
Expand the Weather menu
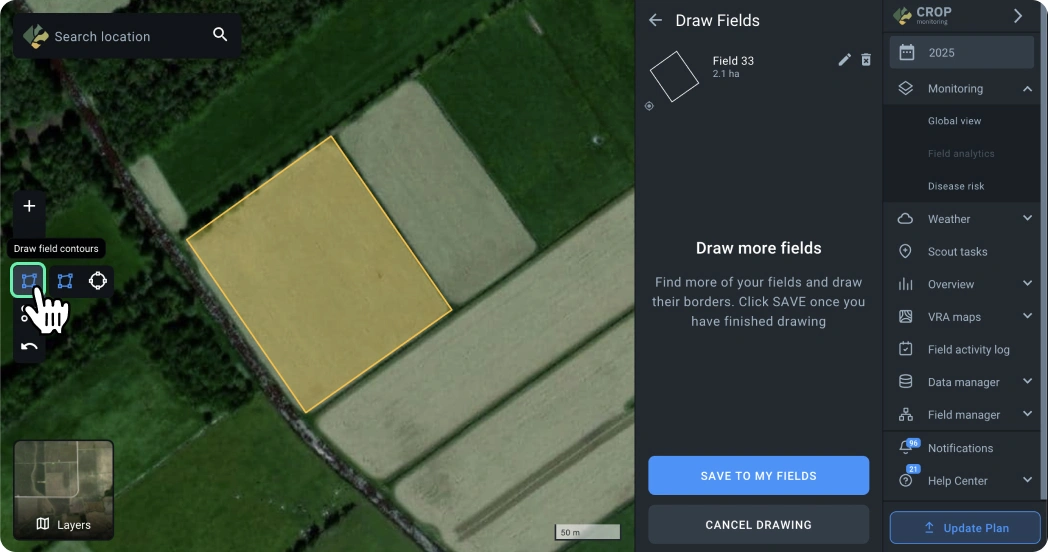[1027, 219]
